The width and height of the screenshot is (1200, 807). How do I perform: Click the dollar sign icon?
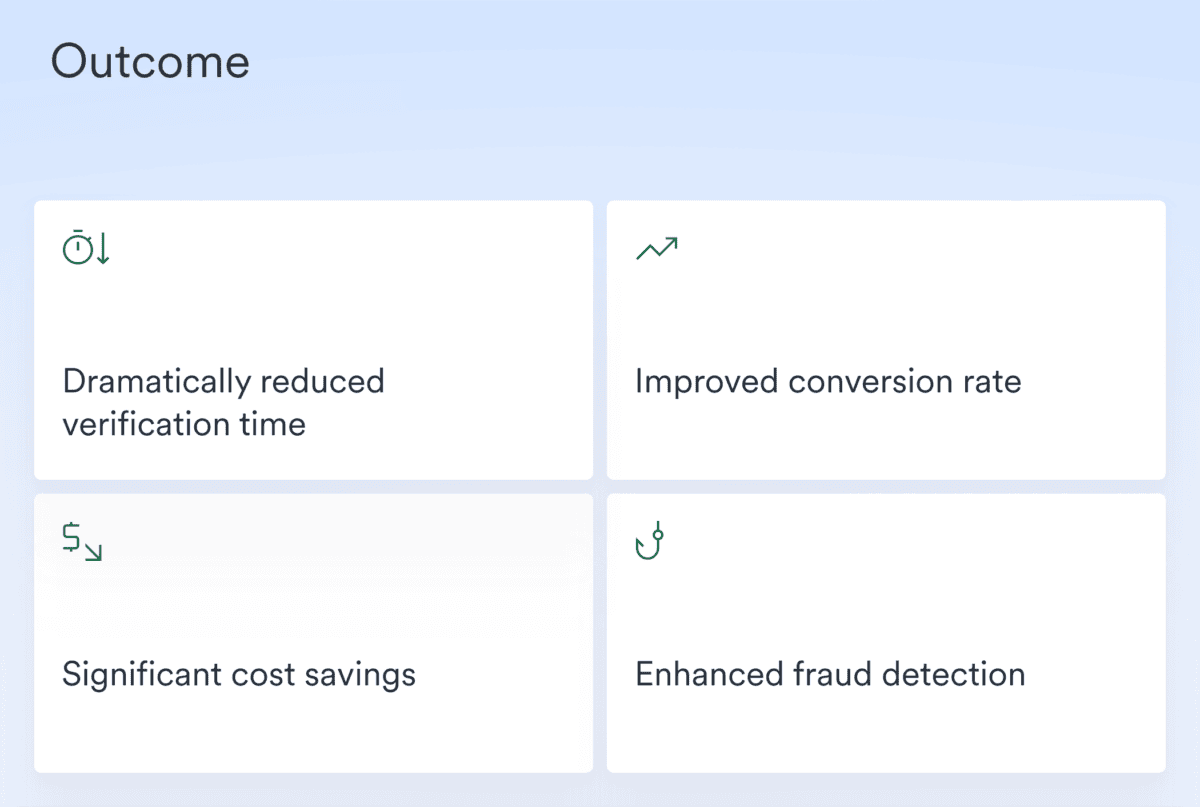(71, 538)
